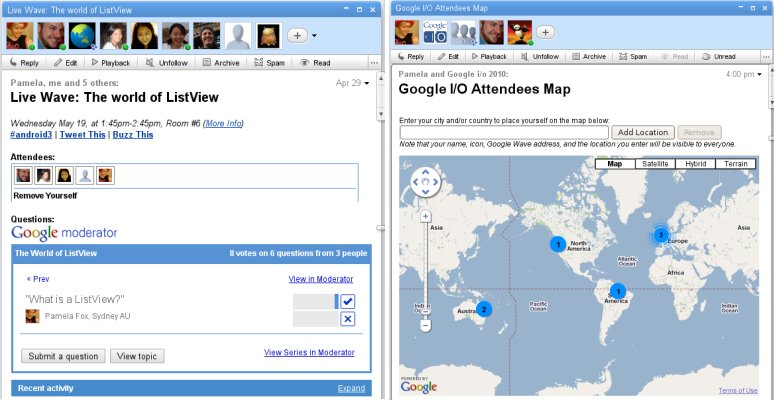Unfollow the Live Wave ListView wave
Image resolution: width=774 pixels, height=400 pixels.
tap(167, 63)
